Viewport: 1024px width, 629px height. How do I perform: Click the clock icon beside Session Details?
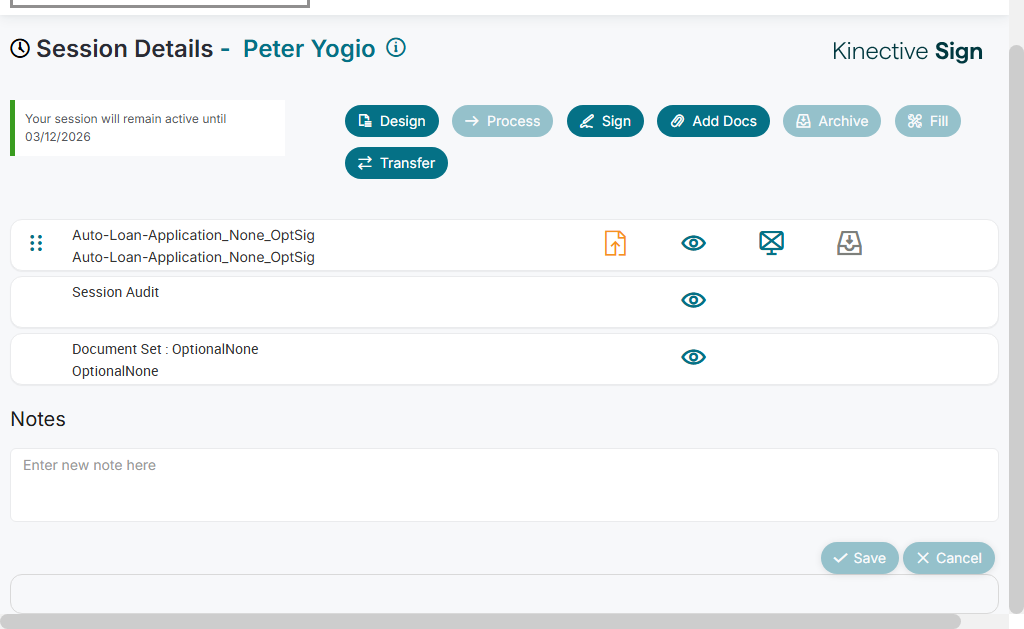click(x=20, y=49)
